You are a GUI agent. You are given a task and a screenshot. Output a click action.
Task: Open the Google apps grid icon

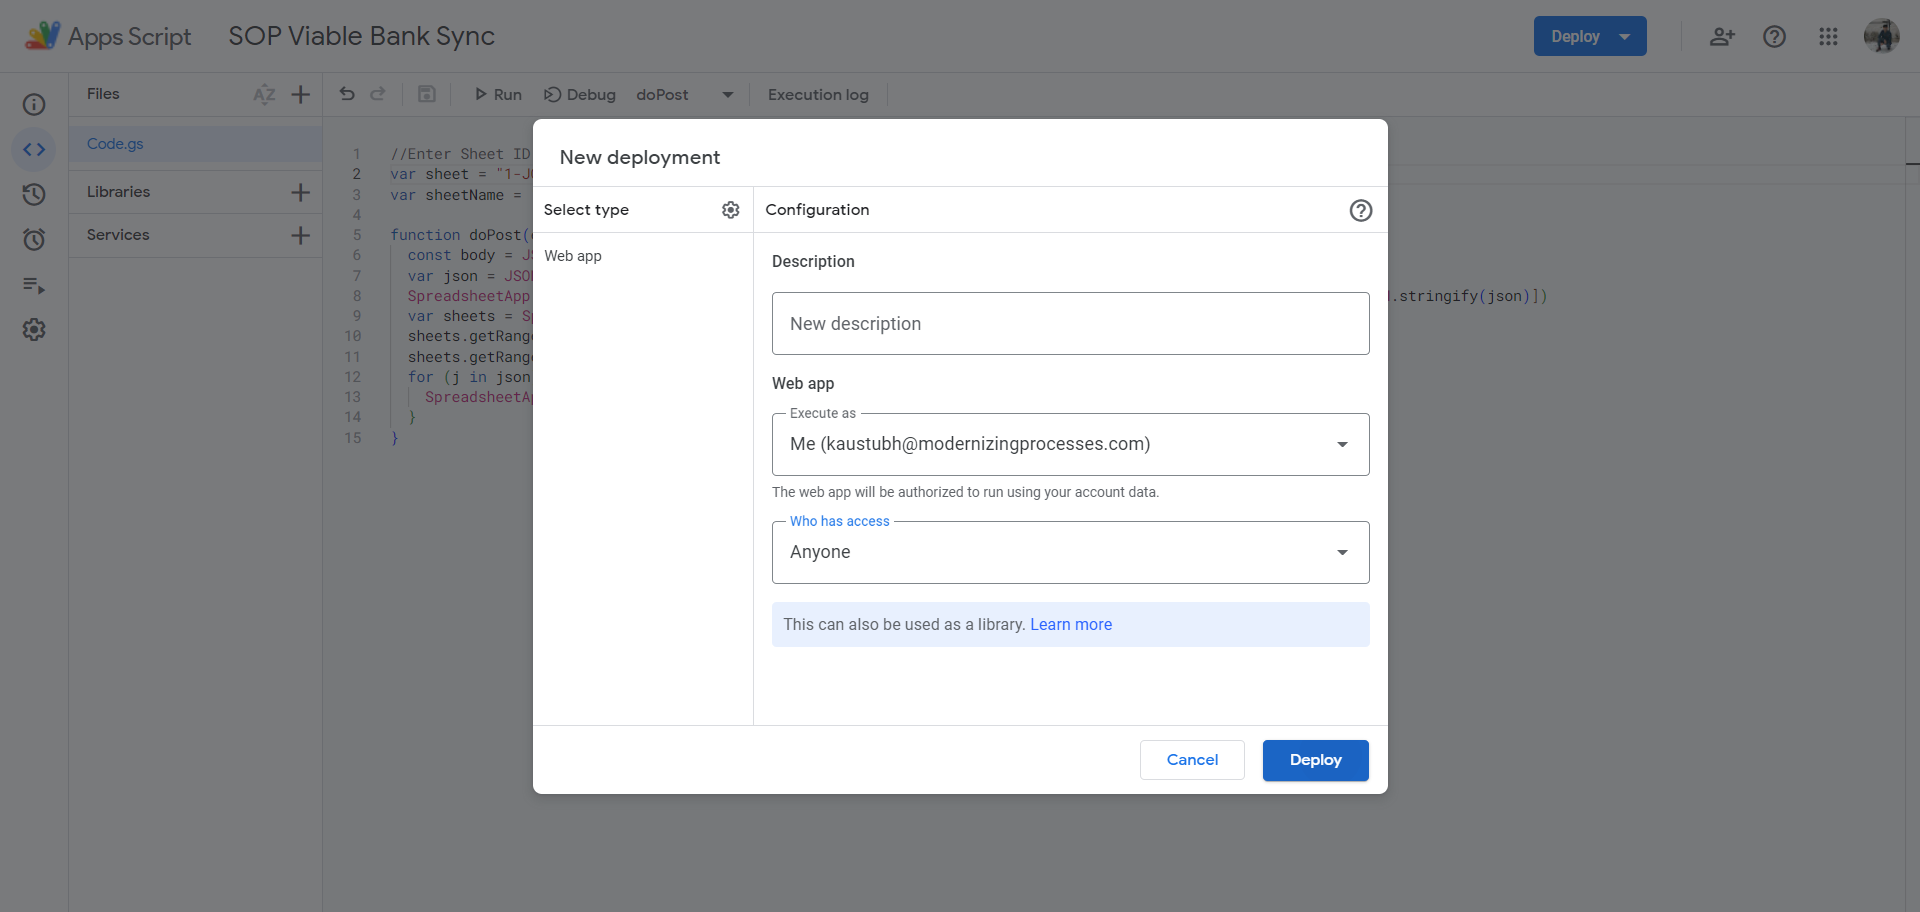pos(1828,36)
